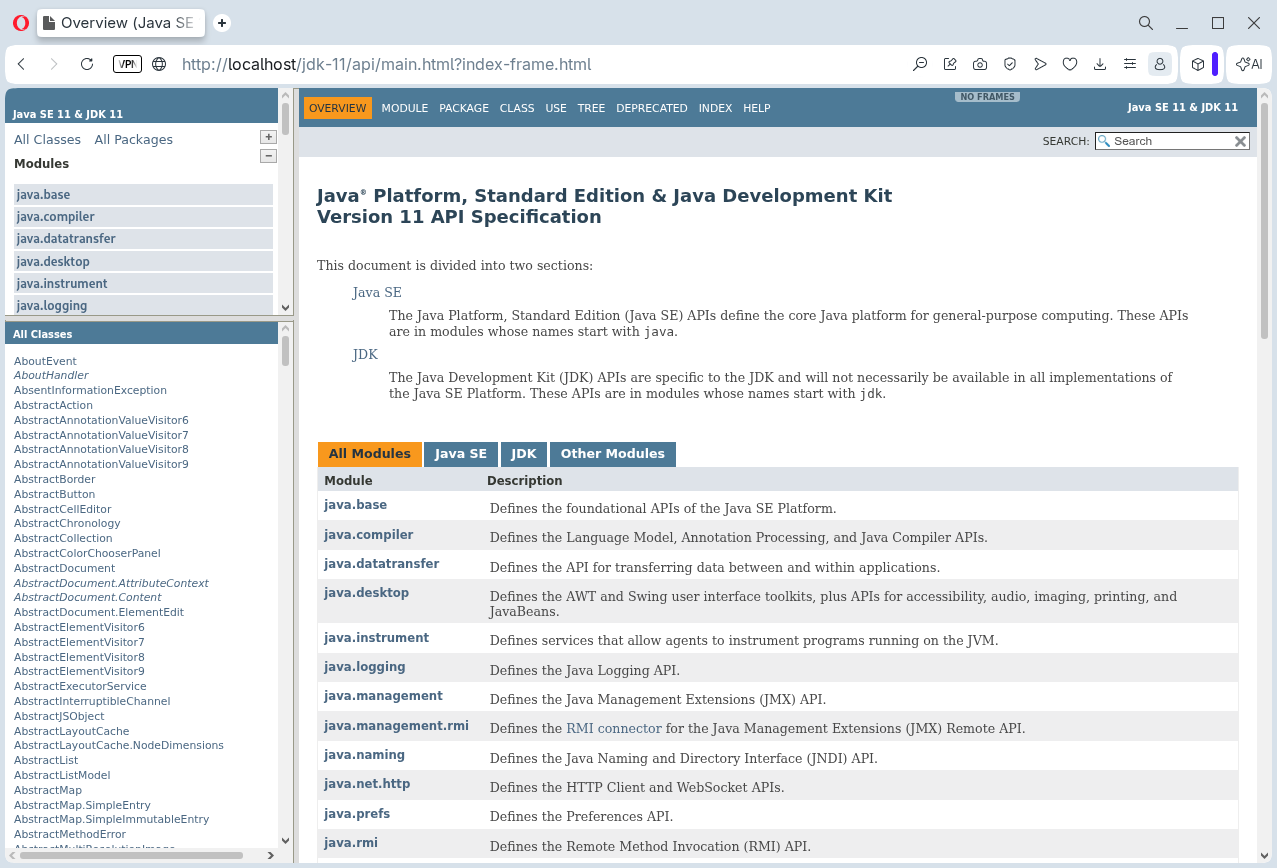Click the zoom out magnifier icon
1277x868 pixels.
[920, 64]
